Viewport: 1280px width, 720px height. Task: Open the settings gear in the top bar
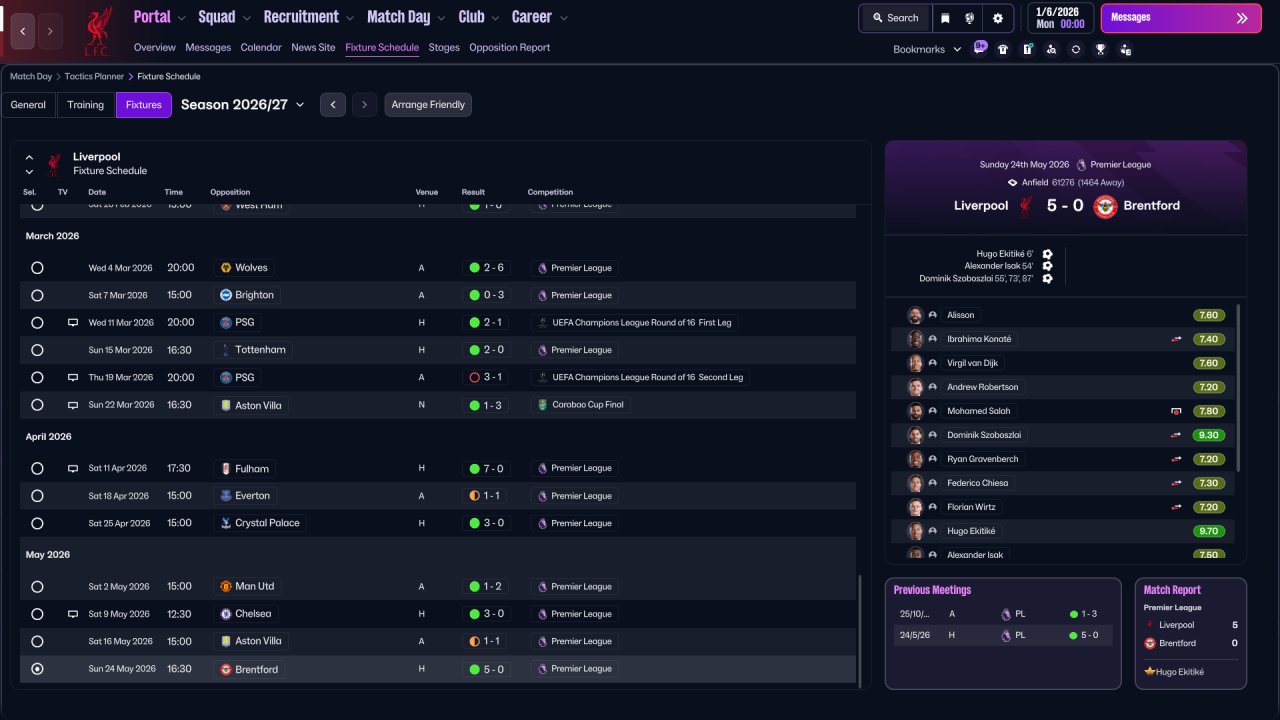(x=998, y=18)
